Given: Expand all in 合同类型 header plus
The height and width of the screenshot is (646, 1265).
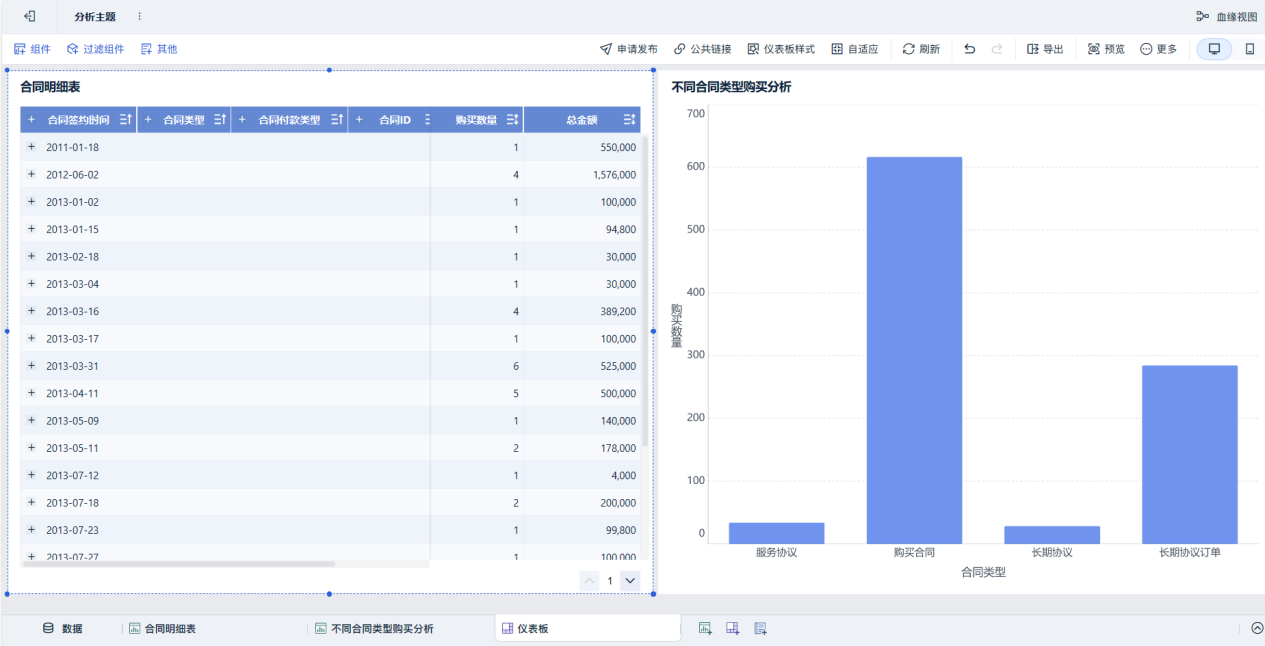Looking at the screenshot, I should click(148, 120).
